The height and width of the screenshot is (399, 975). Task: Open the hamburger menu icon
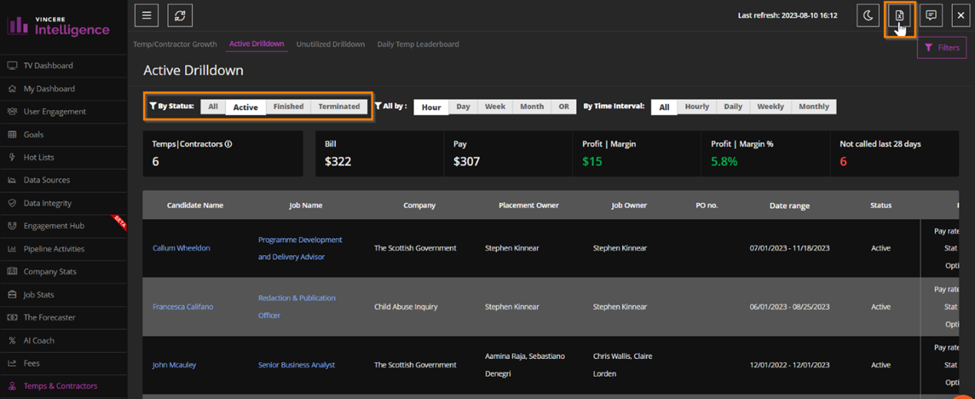click(x=147, y=16)
